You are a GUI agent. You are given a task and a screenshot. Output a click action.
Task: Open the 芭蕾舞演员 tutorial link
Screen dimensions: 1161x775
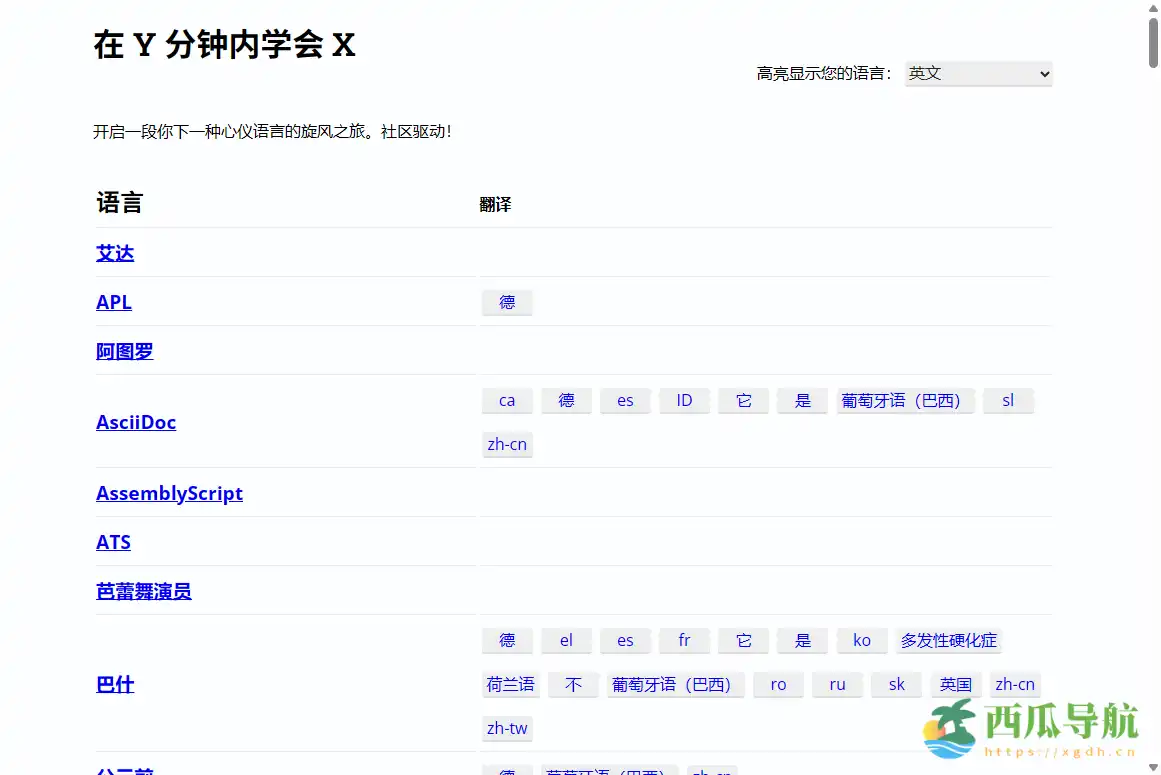[143, 591]
